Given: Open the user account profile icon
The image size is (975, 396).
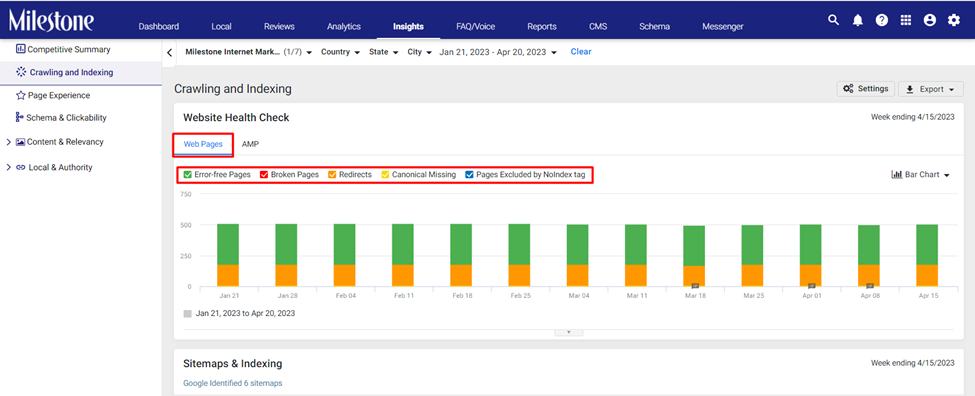Looking at the screenshot, I should tap(930, 21).
